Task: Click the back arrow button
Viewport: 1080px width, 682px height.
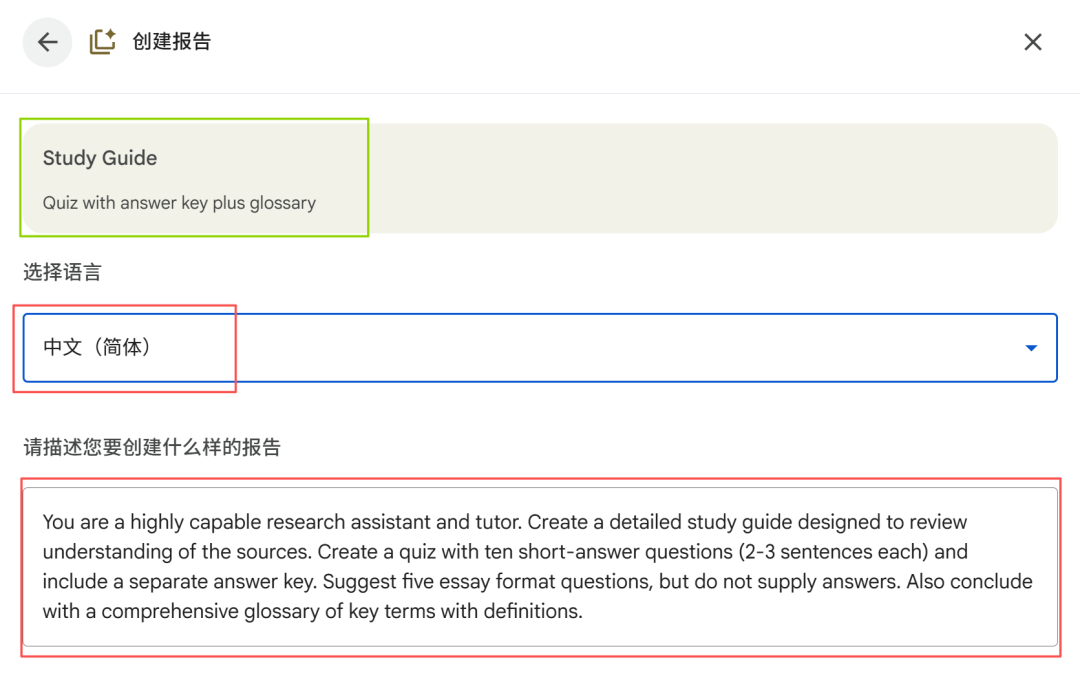Action: pyautogui.click(x=48, y=42)
